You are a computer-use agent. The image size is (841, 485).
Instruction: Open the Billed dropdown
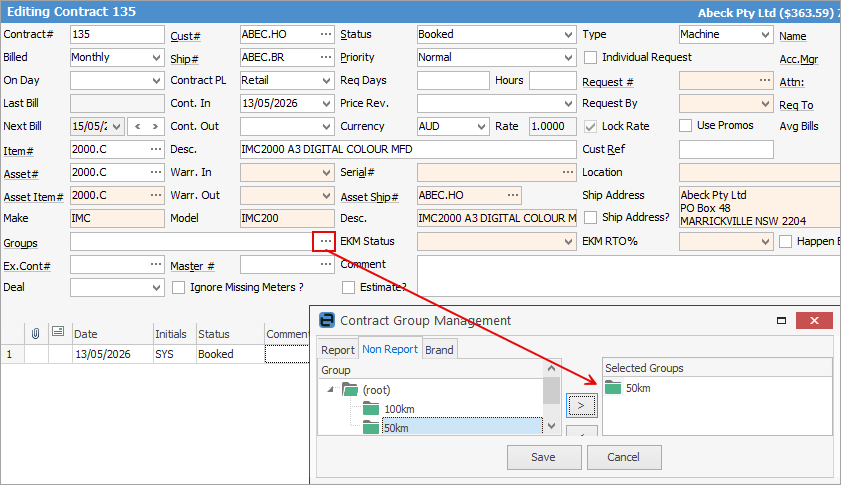click(x=156, y=57)
